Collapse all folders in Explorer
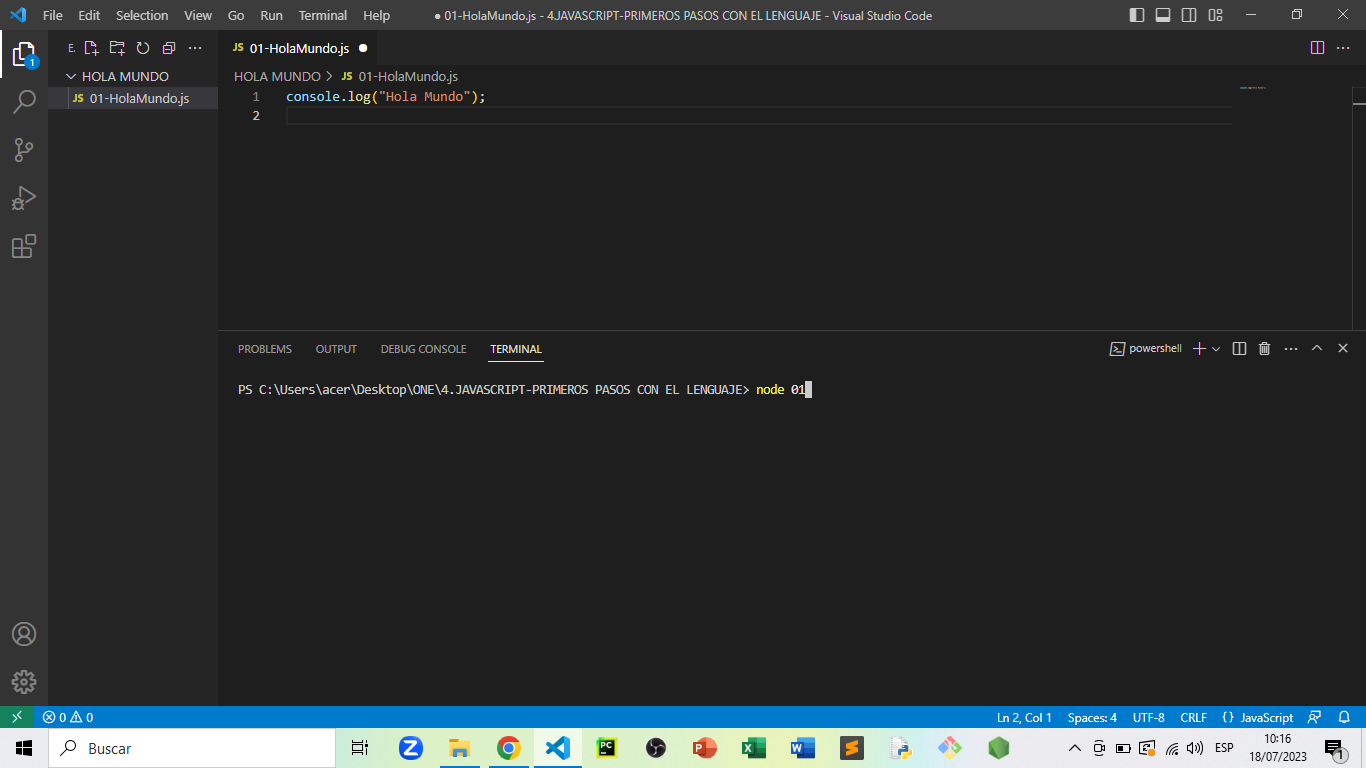 (x=169, y=48)
